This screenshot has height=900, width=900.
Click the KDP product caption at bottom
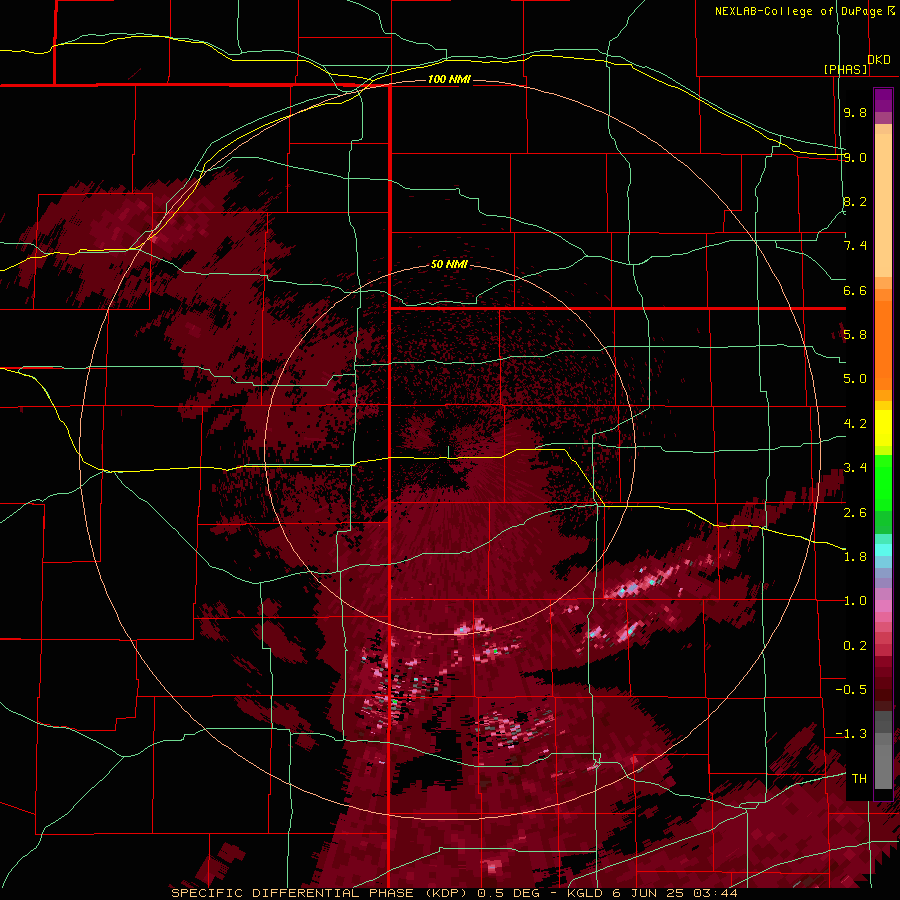click(x=454, y=893)
